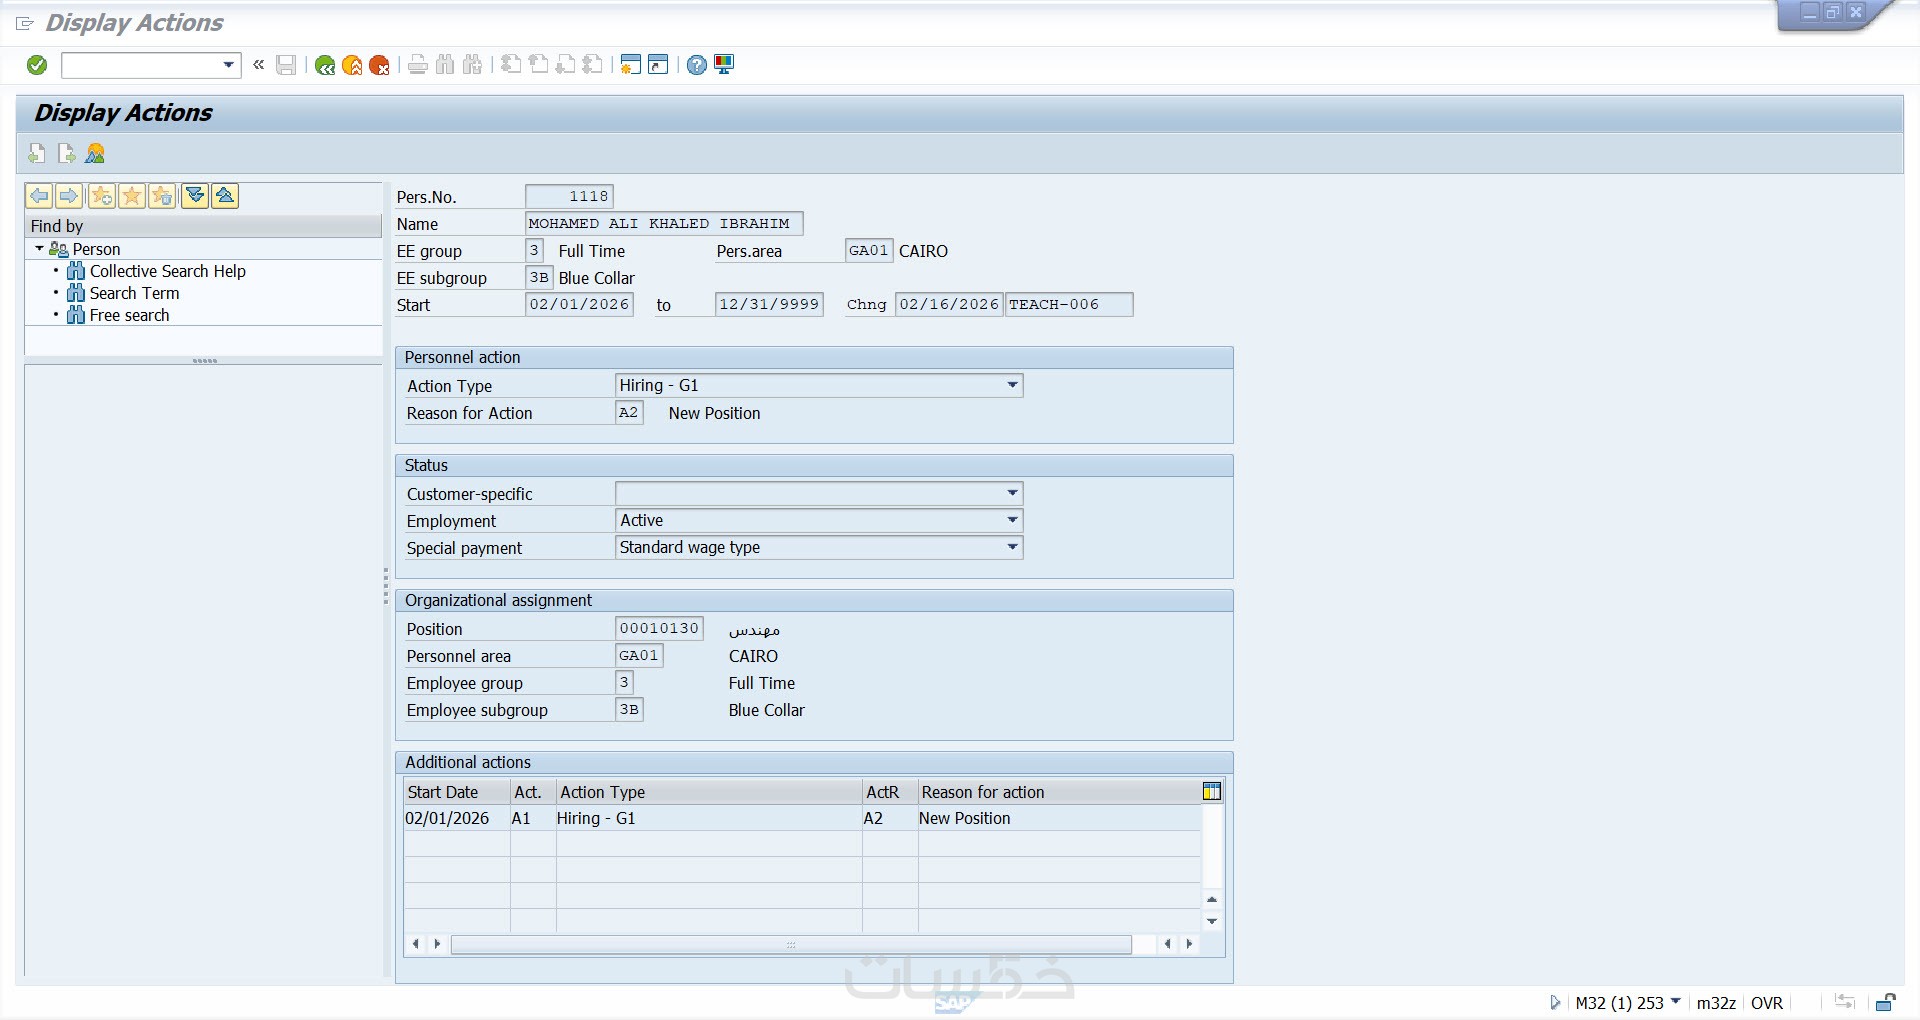Viewport: 1920px width, 1020px height.
Task: Click the Print icon in the toolbar
Action: coord(418,65)
